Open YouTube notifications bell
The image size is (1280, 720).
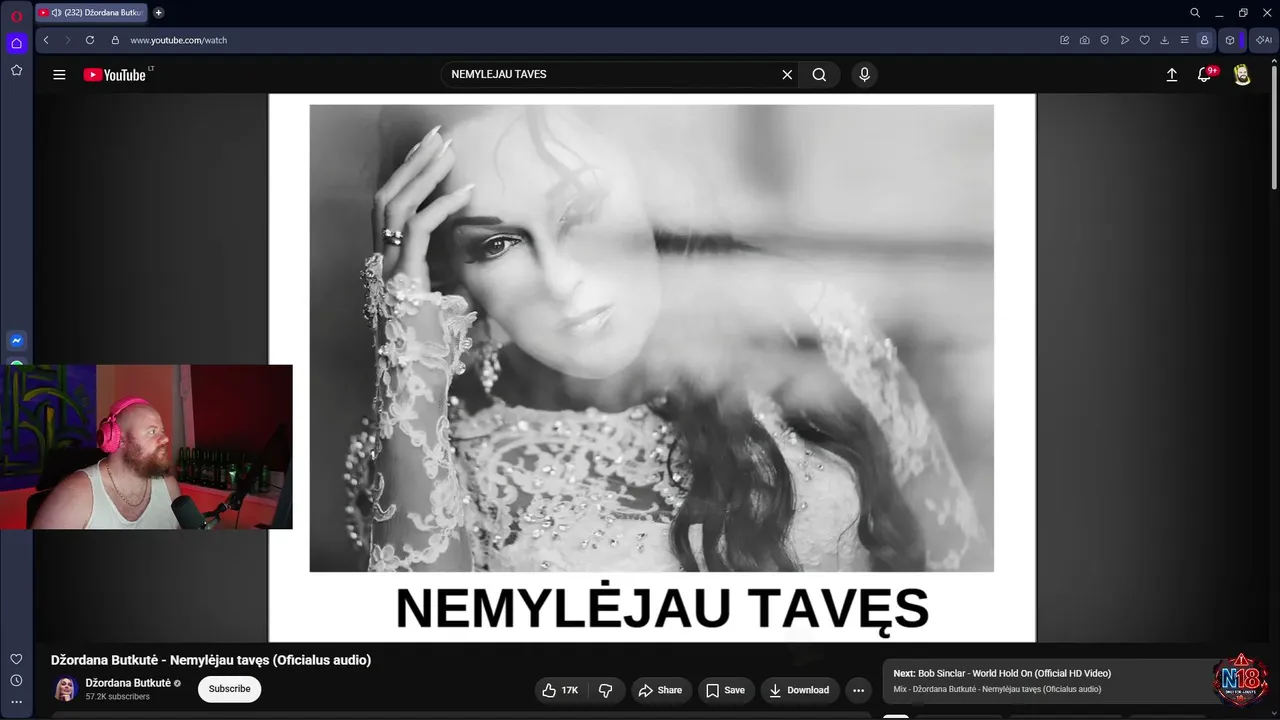(x=1205, y=74)
